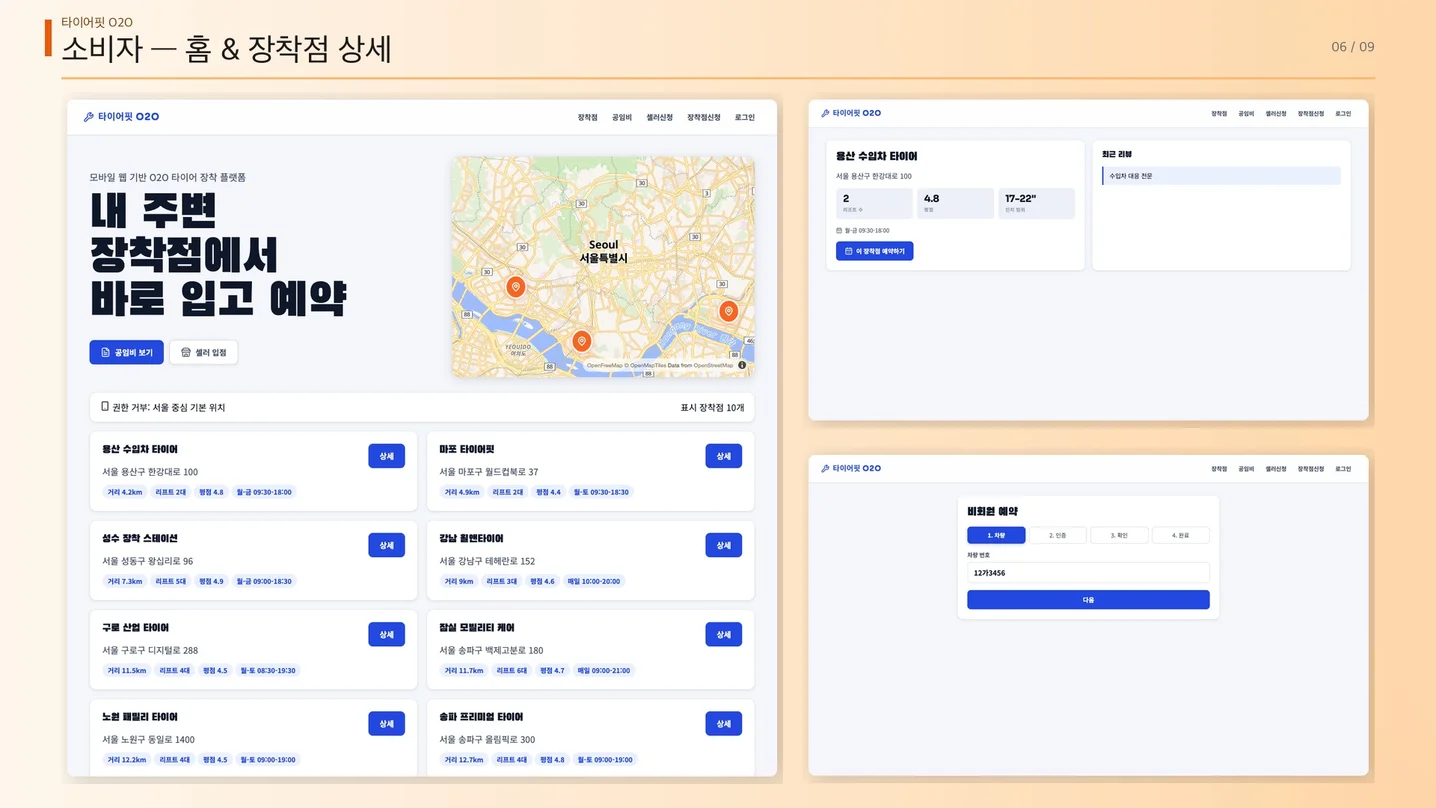Click the phone icon beside 권한 거부
The image size is (1436, 808).
tap(105, 407)
